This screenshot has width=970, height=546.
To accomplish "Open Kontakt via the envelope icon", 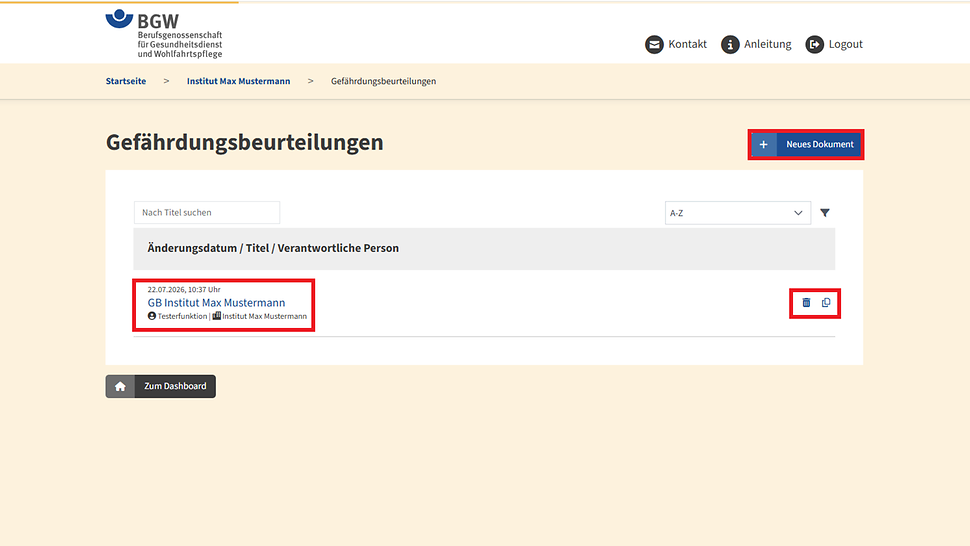I will 654,45.
